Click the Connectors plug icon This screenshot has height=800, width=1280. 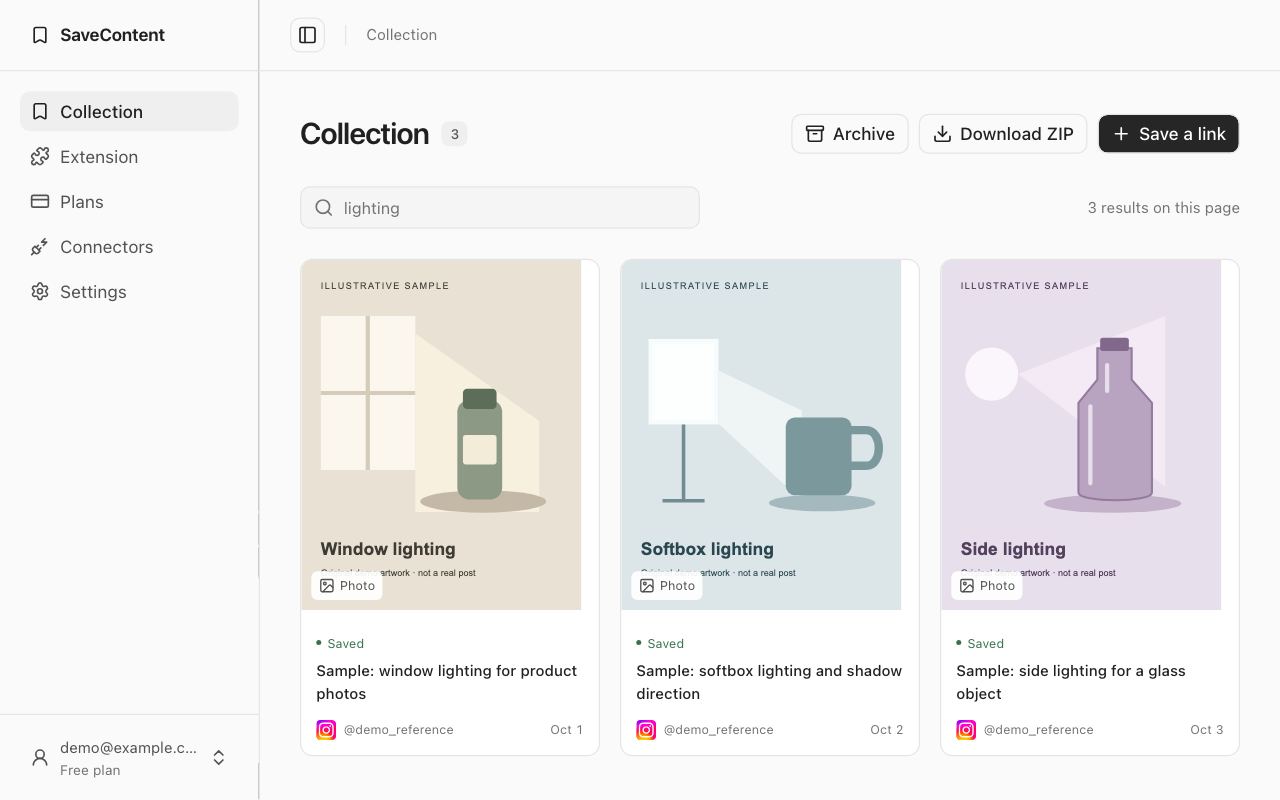click(x=40, y=246)
